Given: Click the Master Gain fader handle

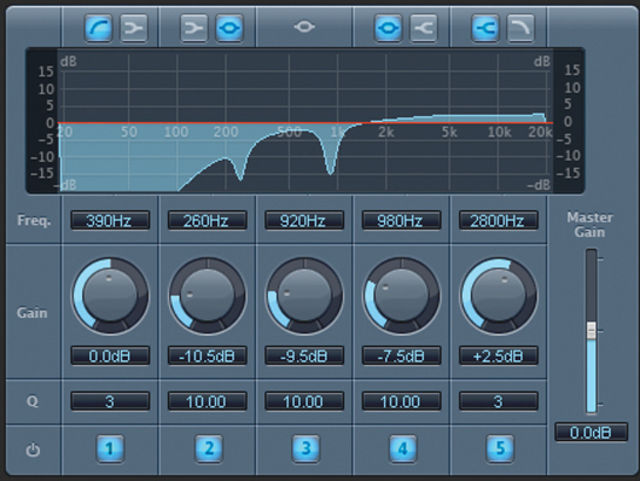Looking at the screenshot, I should point(591,331).
